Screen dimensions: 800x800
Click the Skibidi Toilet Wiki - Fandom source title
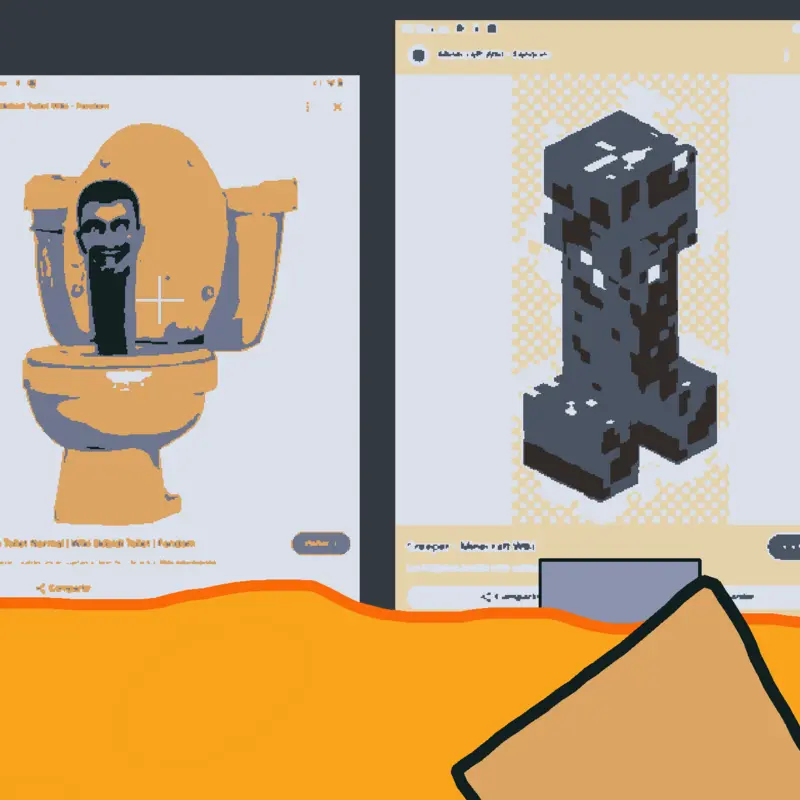coord(54,106)
